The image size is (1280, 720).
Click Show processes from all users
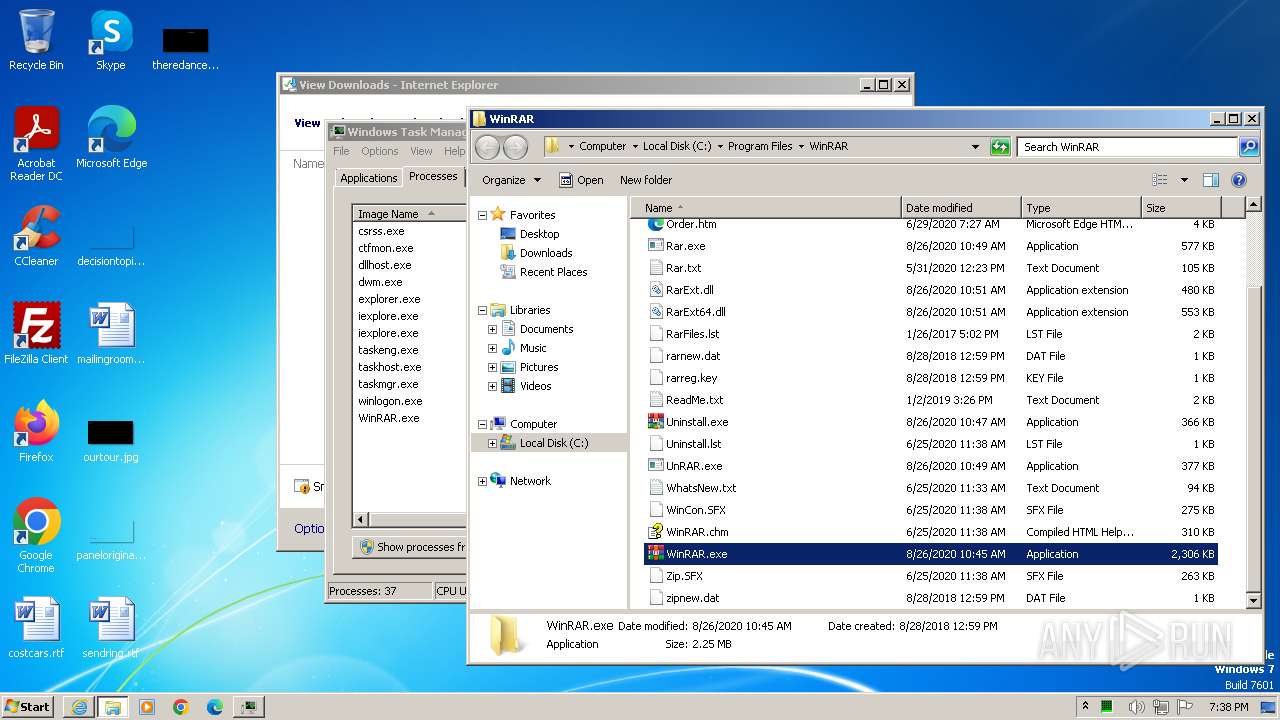click(412, 547)
